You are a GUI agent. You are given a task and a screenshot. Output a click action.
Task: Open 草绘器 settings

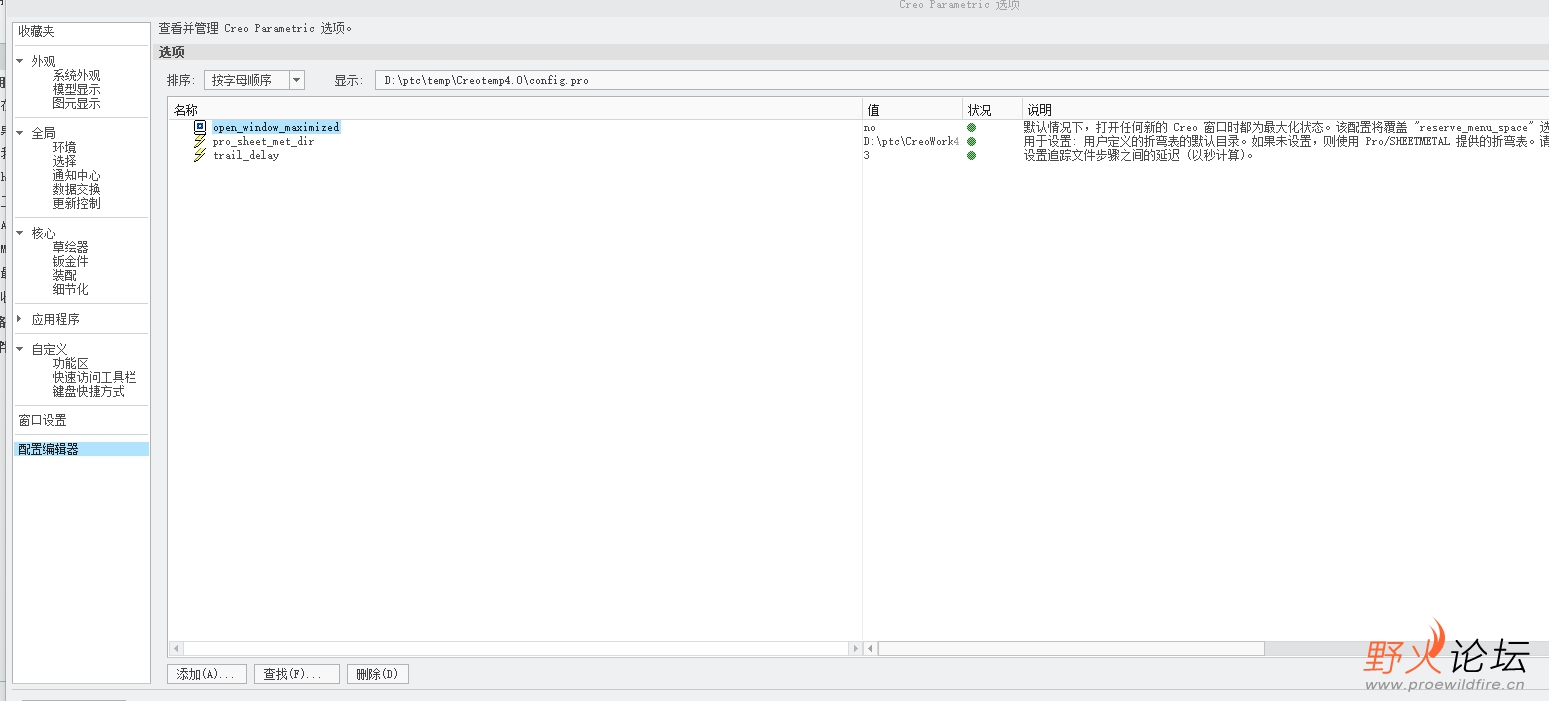70,247
